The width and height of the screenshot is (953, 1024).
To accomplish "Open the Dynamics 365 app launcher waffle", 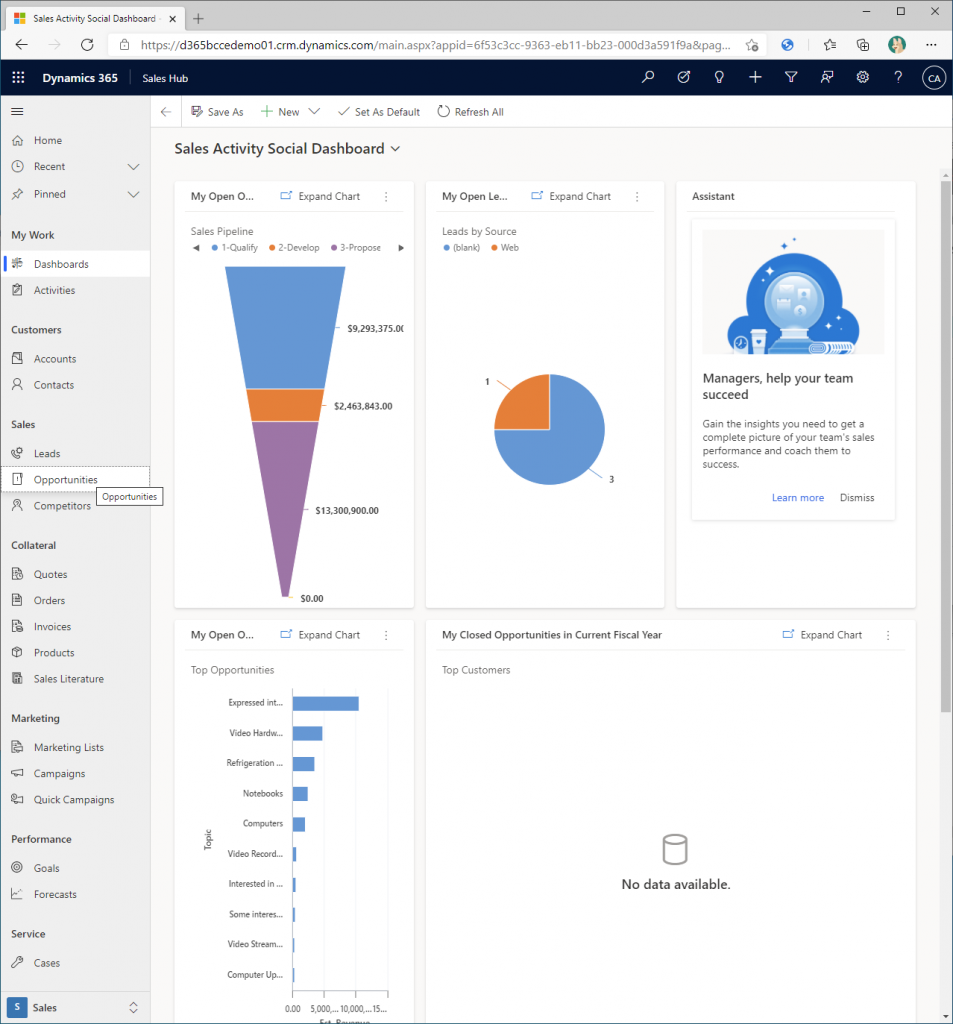I will tap(18, 78).
